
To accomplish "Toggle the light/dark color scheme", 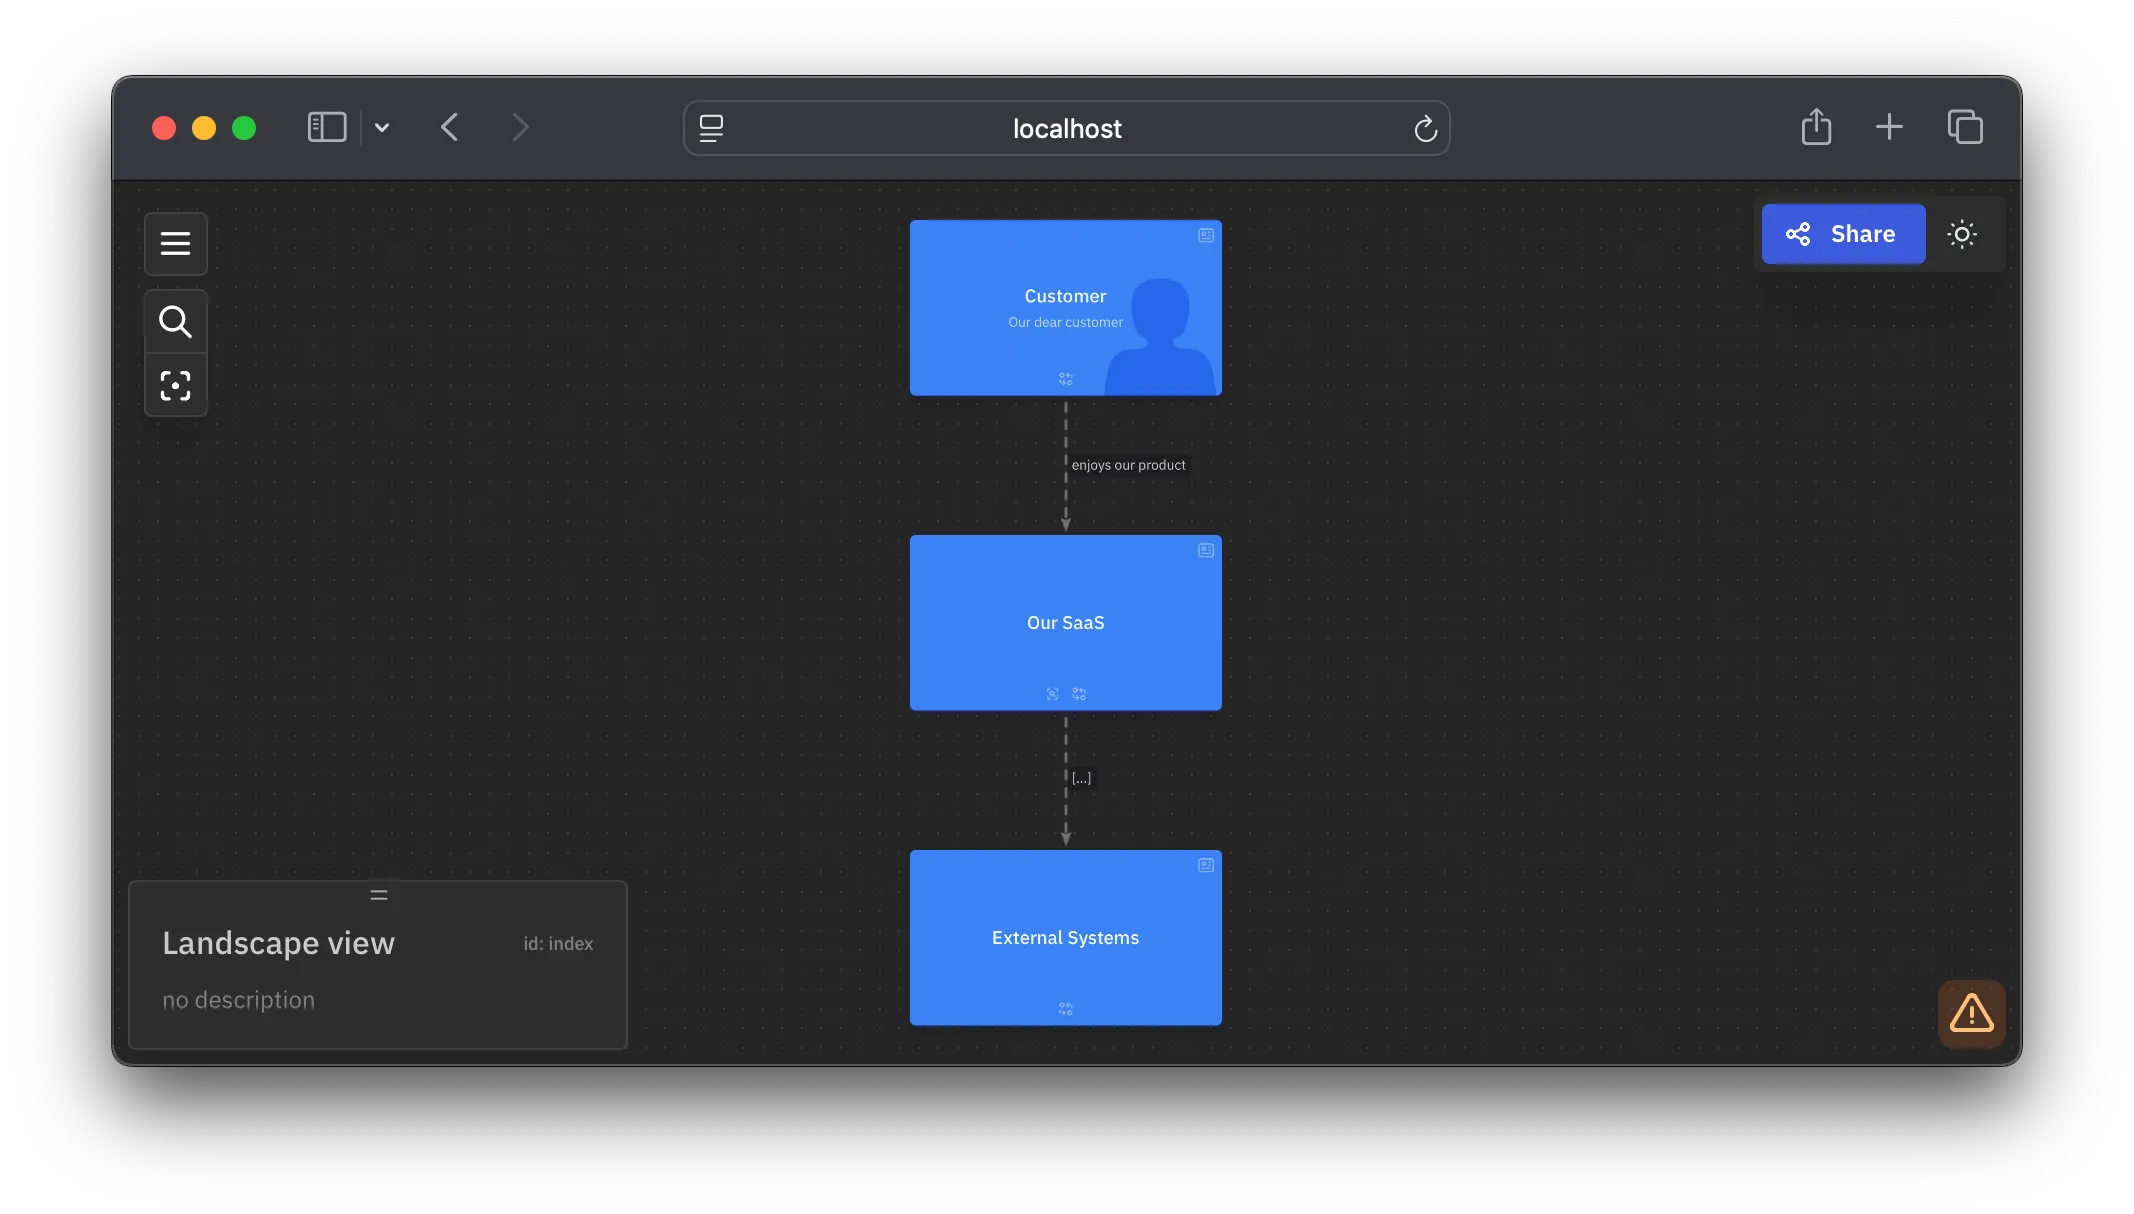I will point(1962,234).
